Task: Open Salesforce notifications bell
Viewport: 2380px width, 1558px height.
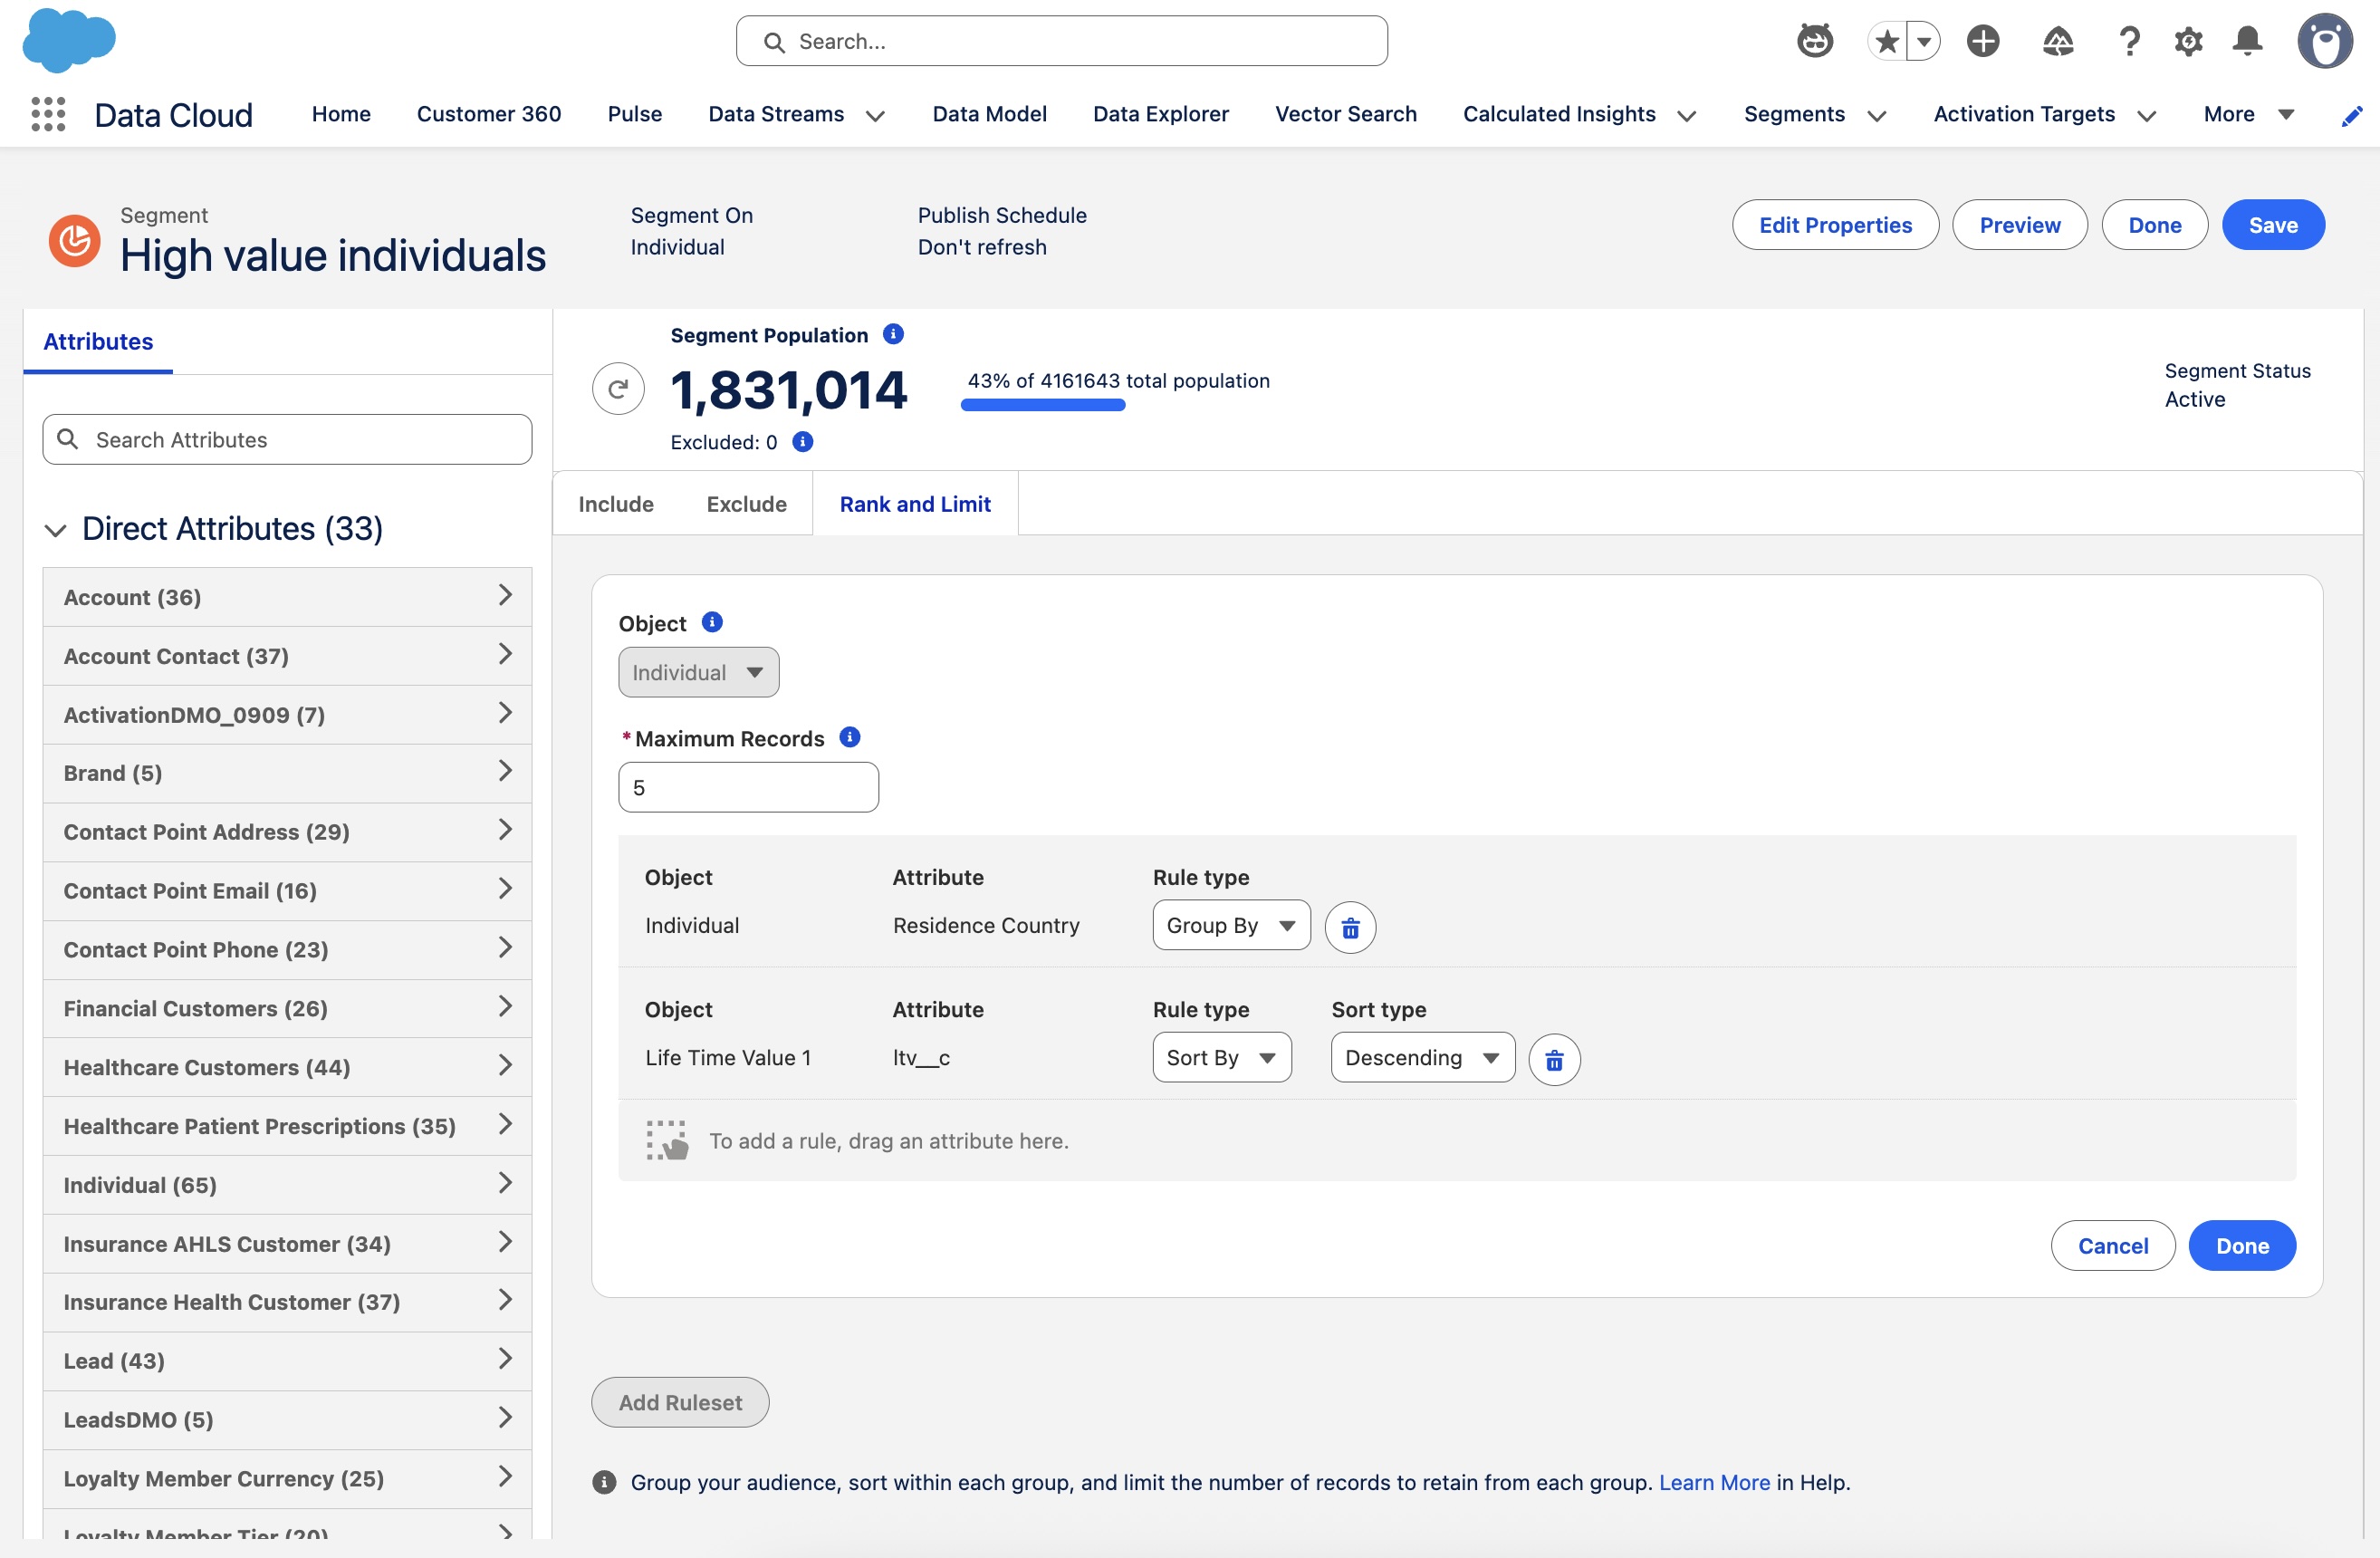Action: (x=2247, y=41)
